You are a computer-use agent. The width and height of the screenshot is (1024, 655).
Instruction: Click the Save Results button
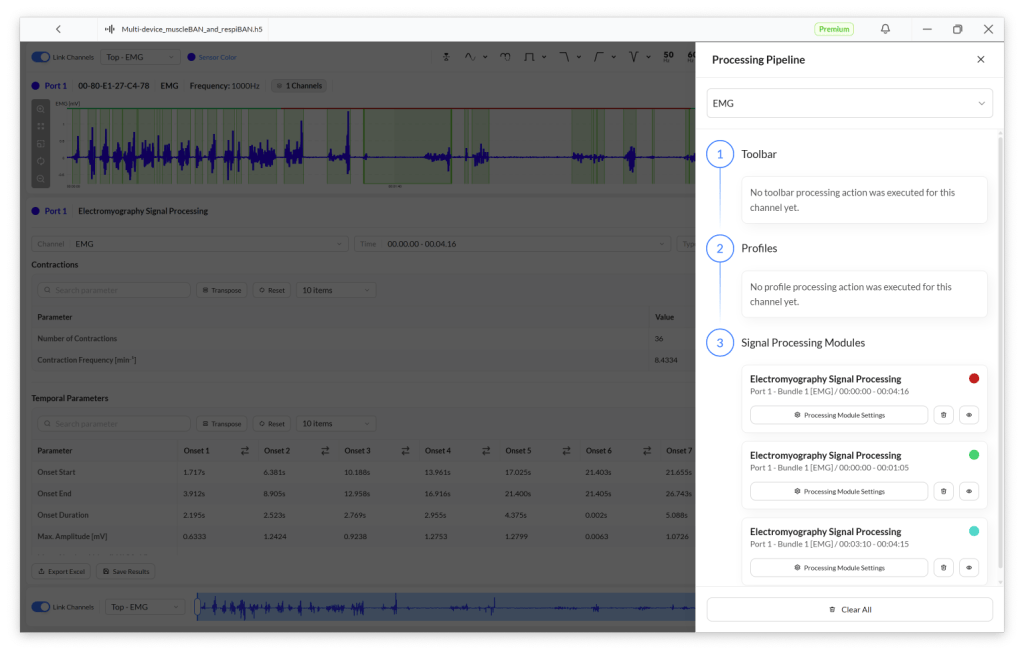coord(126,572)
